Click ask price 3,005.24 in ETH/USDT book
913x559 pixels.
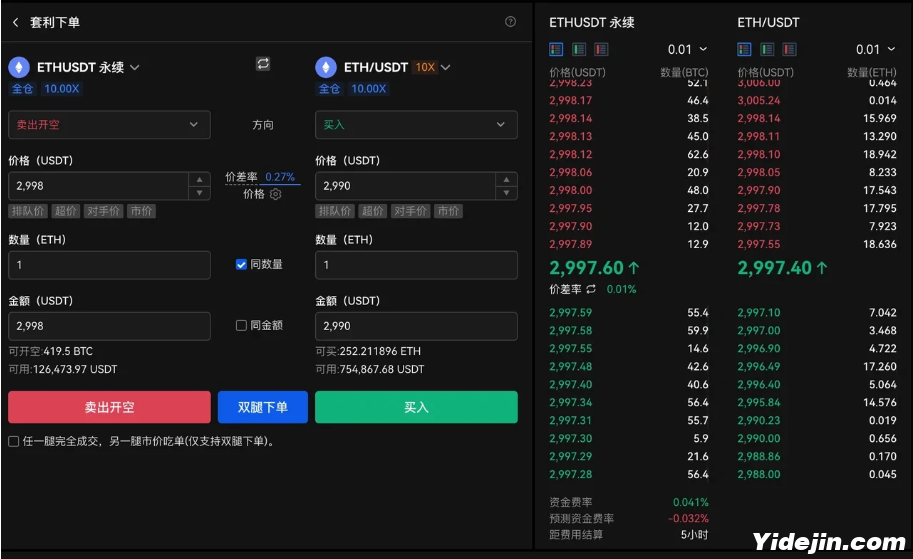[x=759, y=100]
